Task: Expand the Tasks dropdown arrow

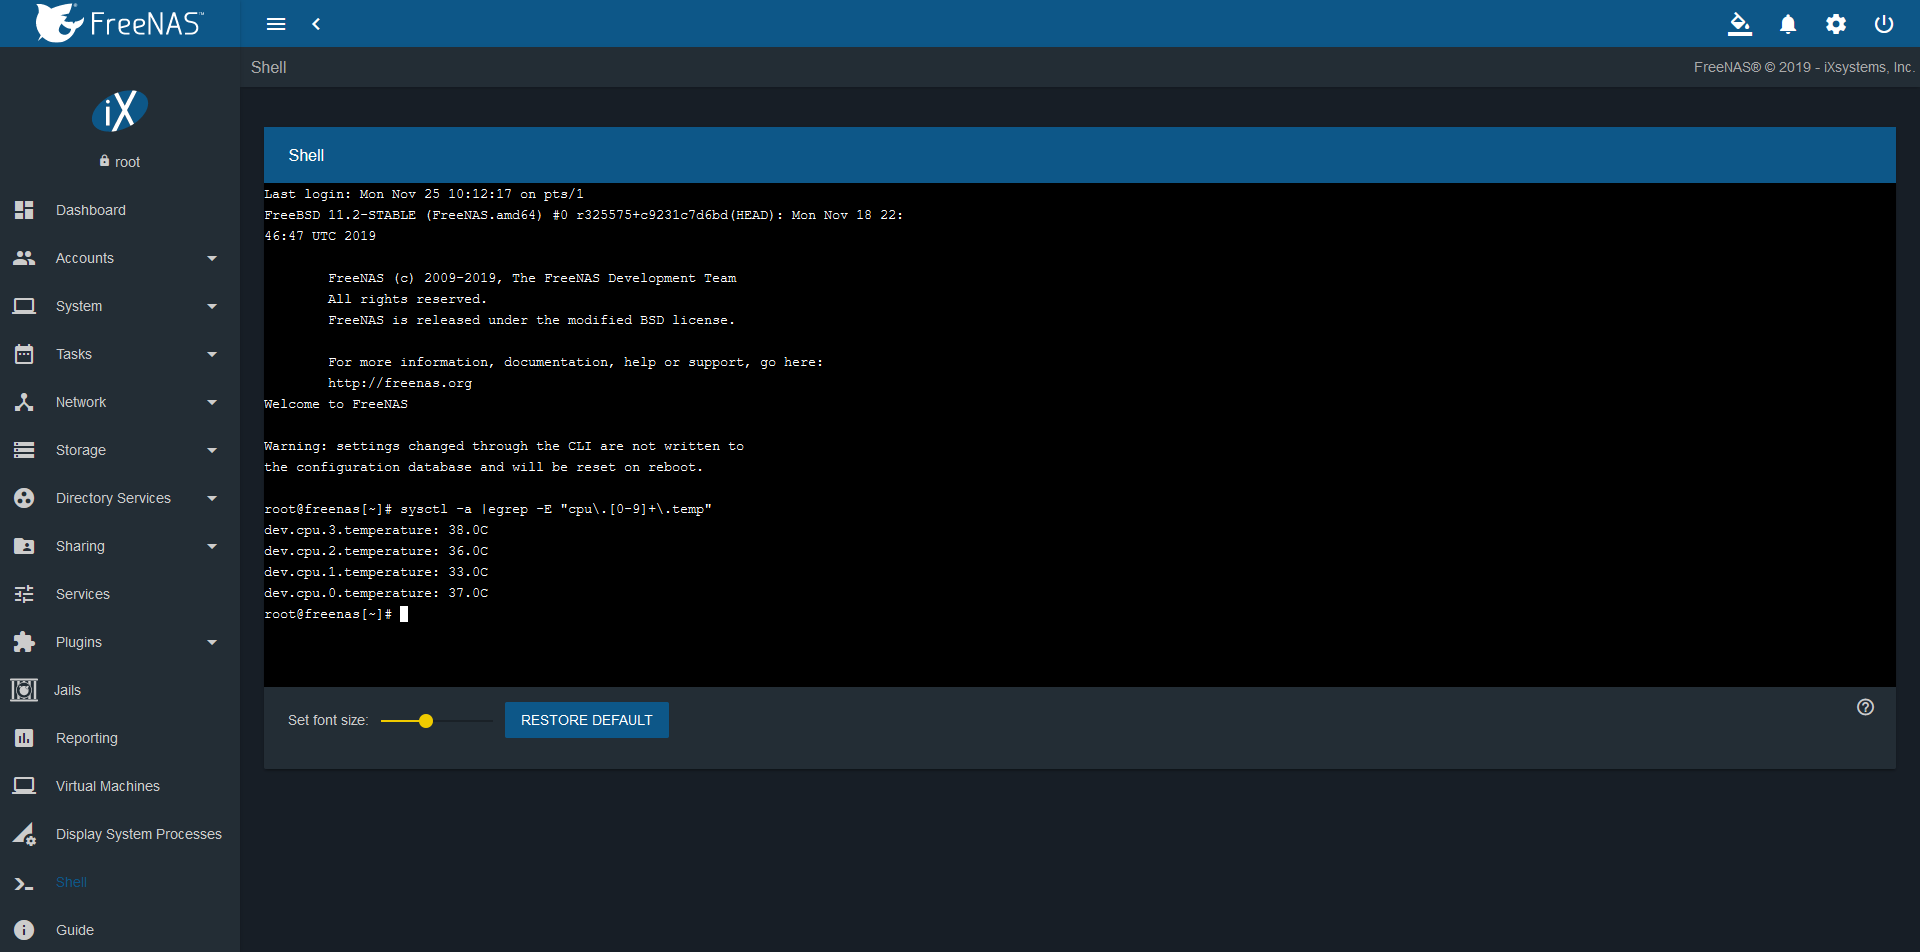Action: pos(212,354)
